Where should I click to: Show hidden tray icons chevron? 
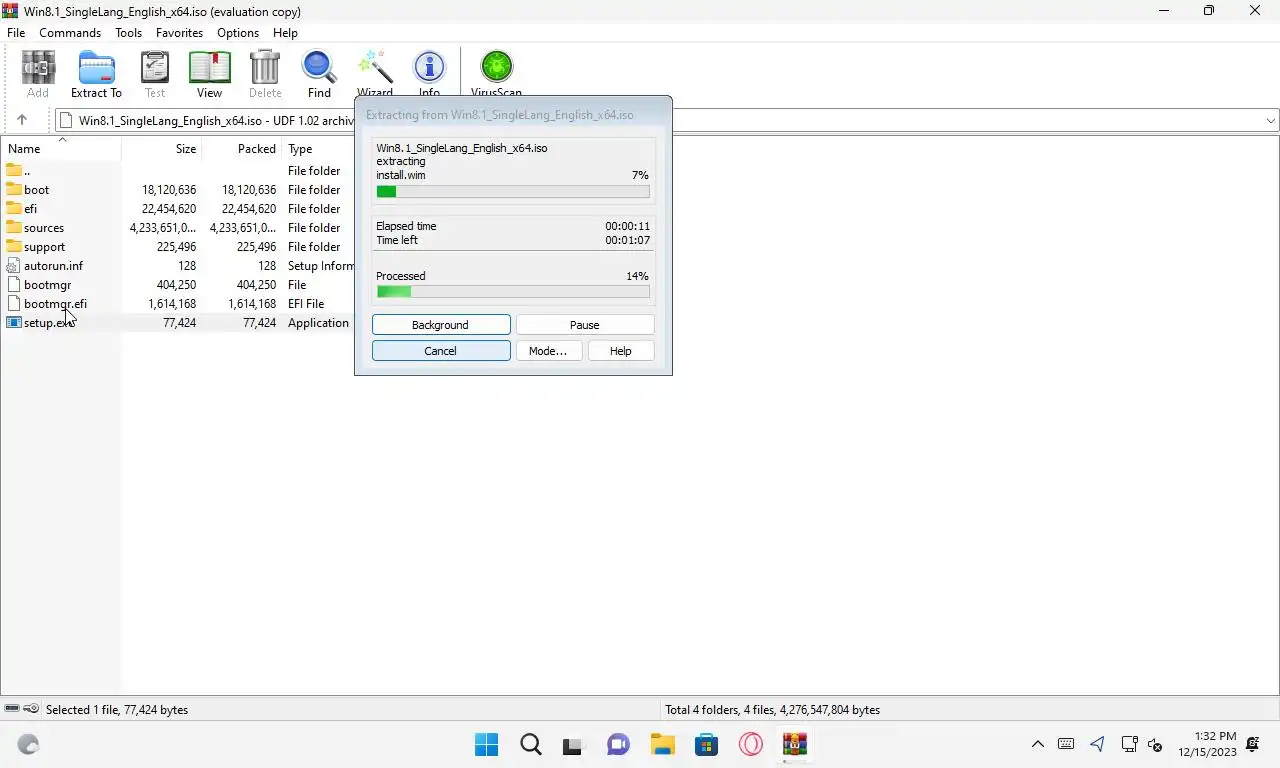pos(1038,744)
